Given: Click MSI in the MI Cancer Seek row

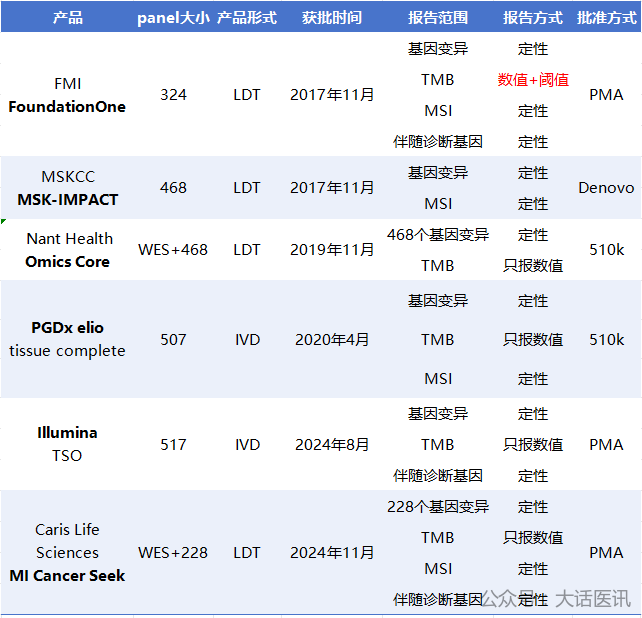Looking at the screenshot, I should pyautogui.click(x=438, y=568).
